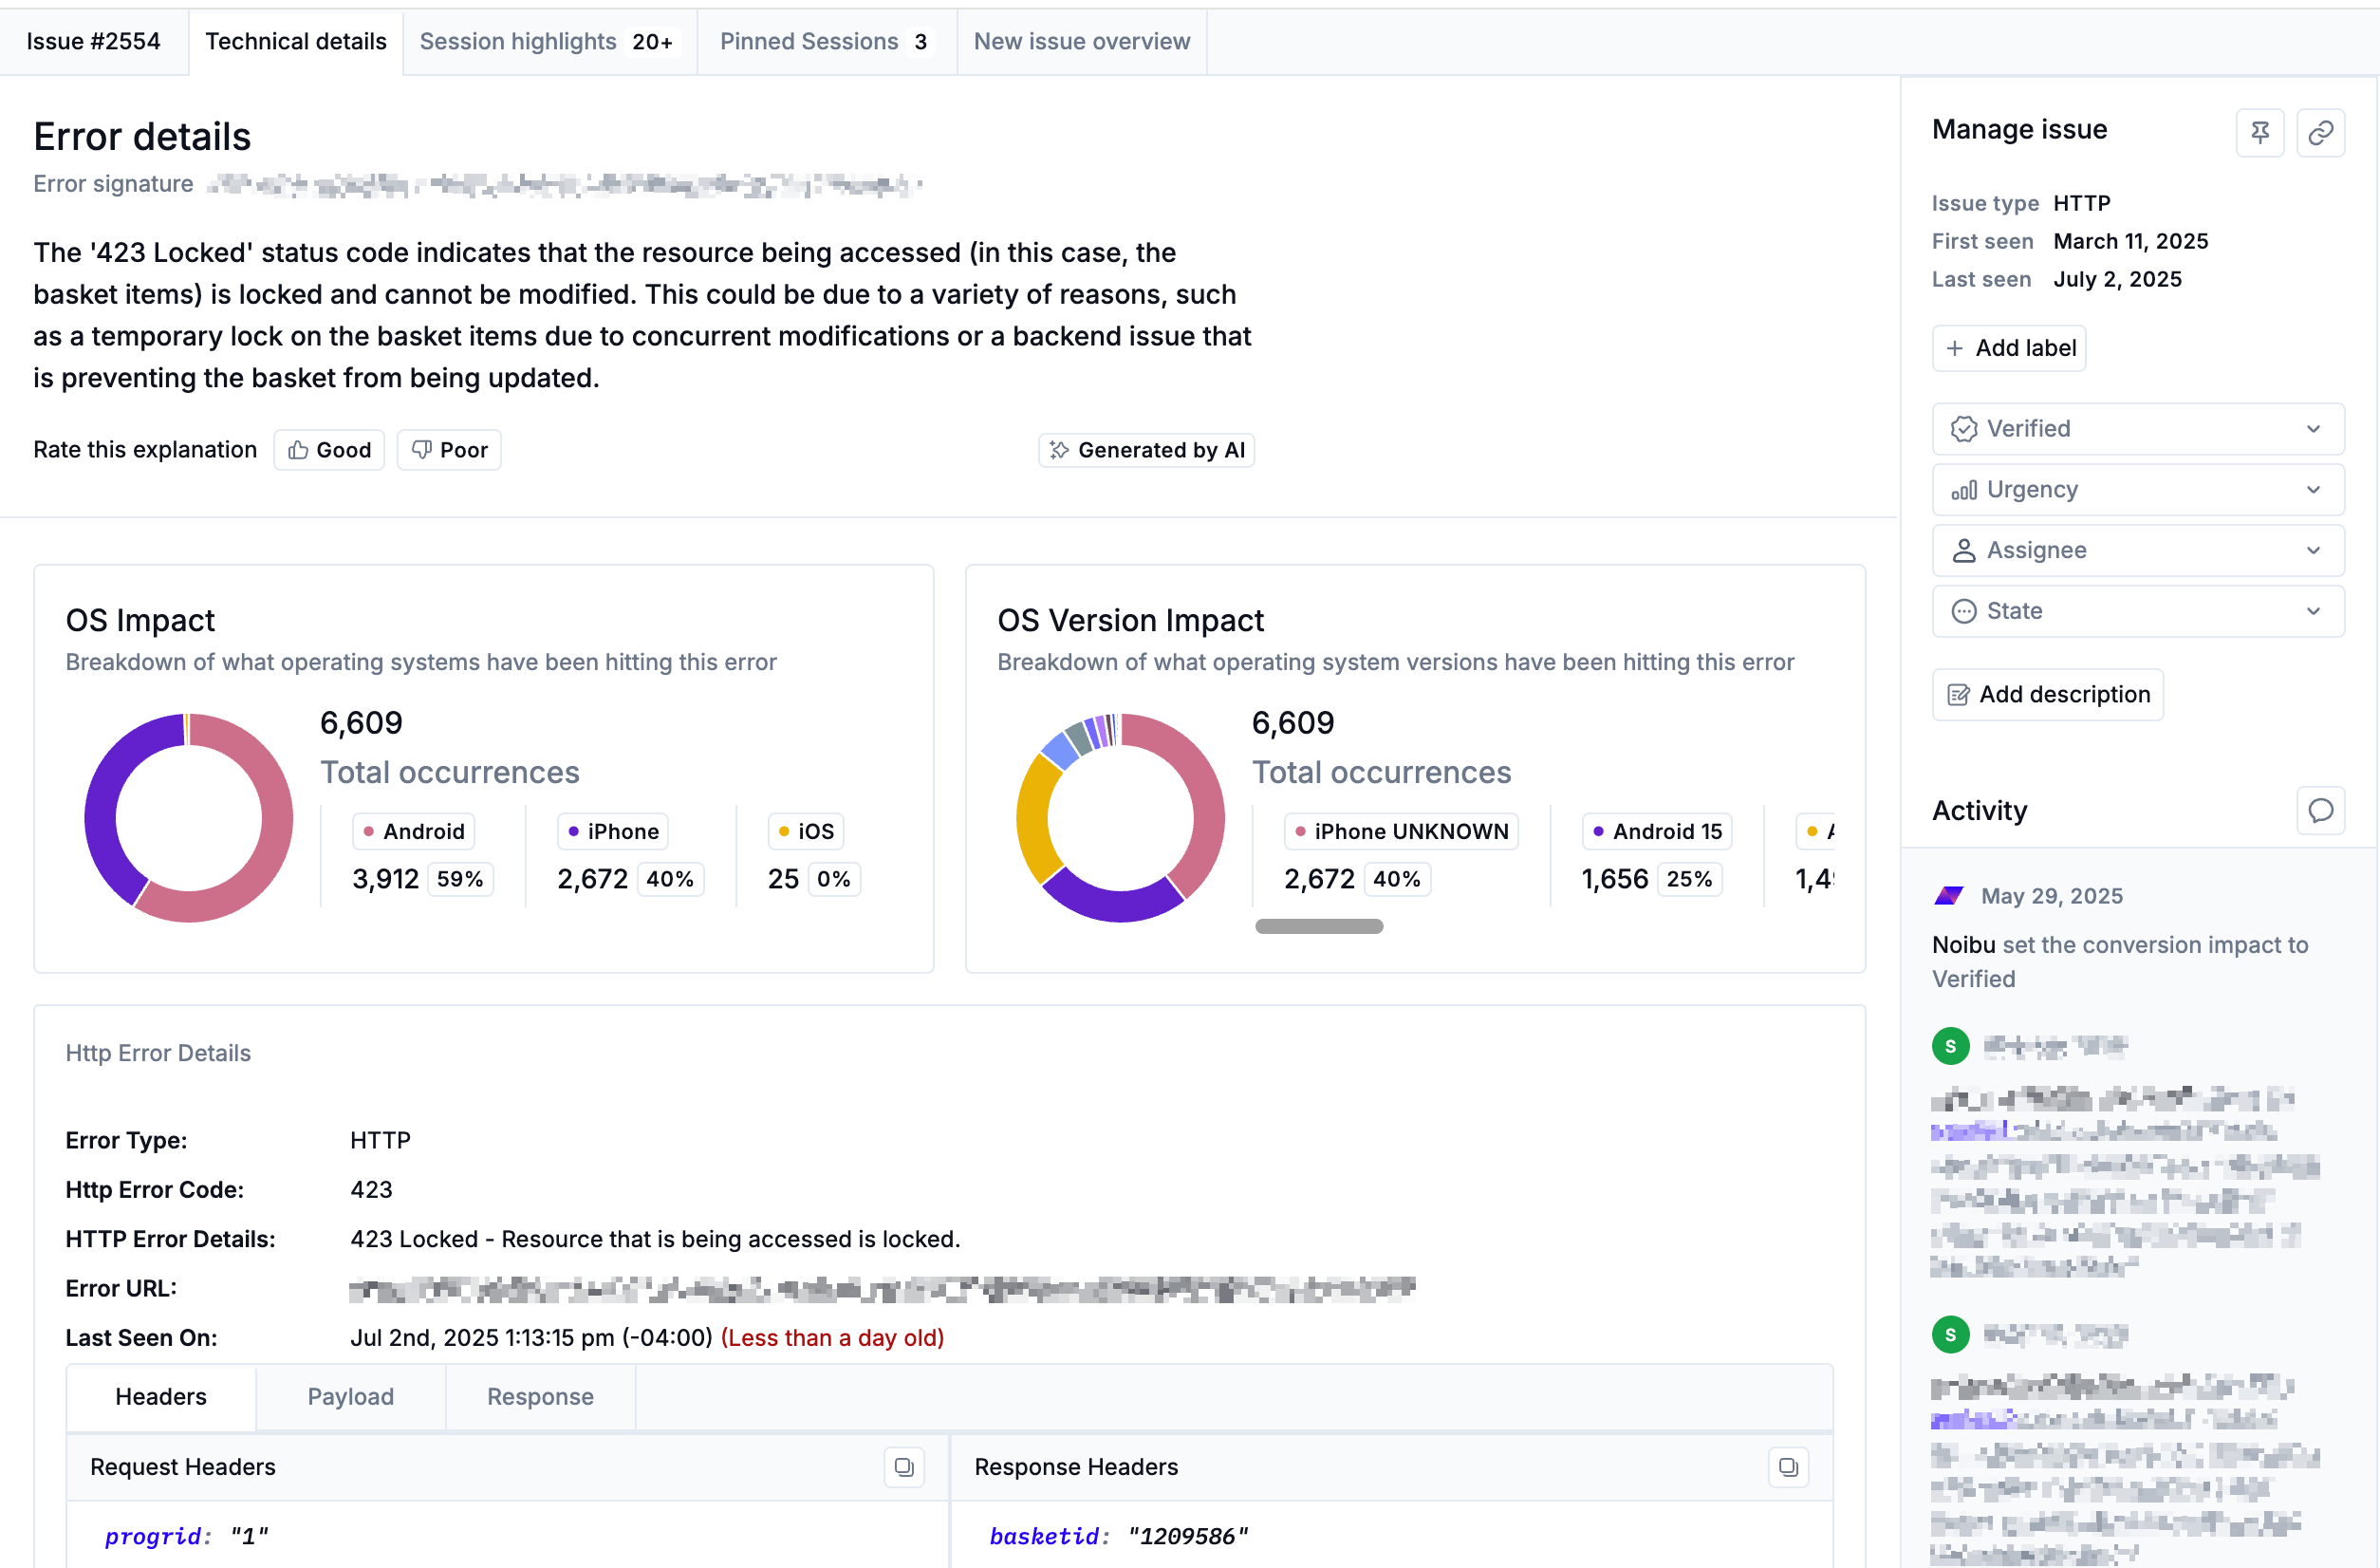Open the Assignee dropdown

pos(2137,550)
